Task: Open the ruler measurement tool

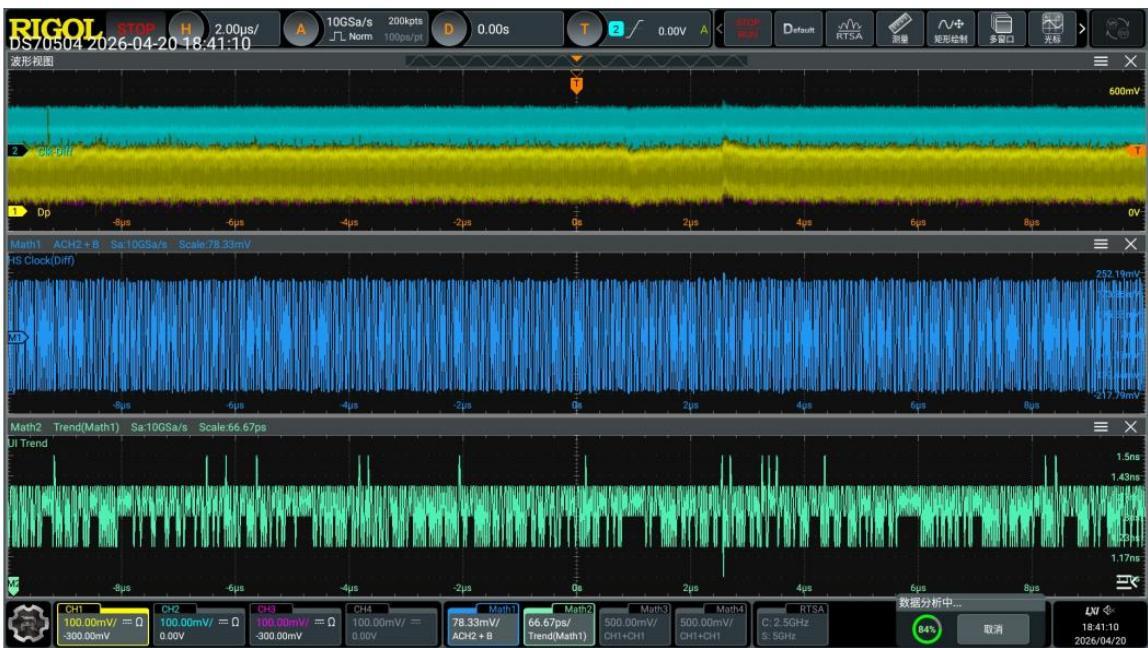Action: point(900,29)
